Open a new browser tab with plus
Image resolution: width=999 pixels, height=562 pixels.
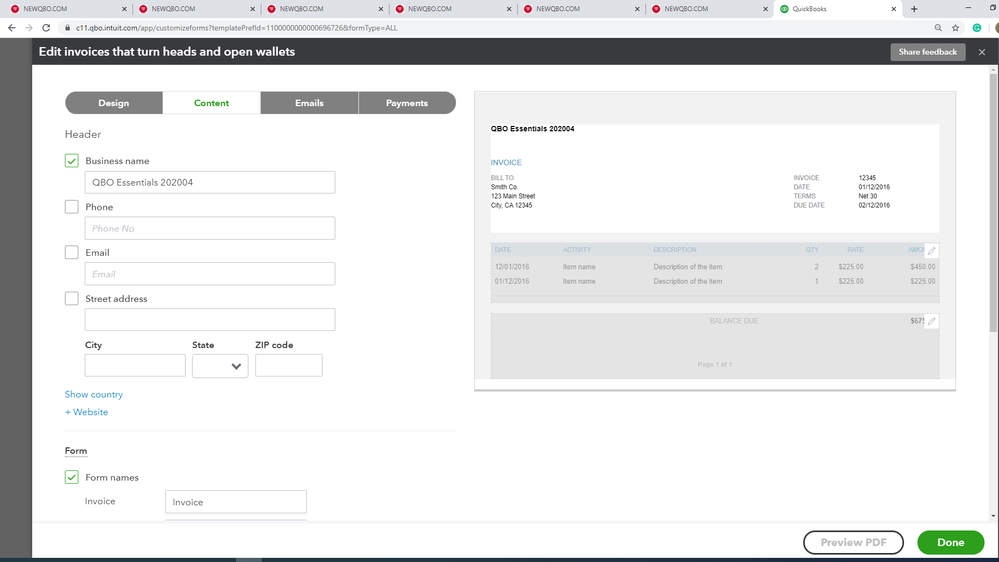tap(914, 9)
